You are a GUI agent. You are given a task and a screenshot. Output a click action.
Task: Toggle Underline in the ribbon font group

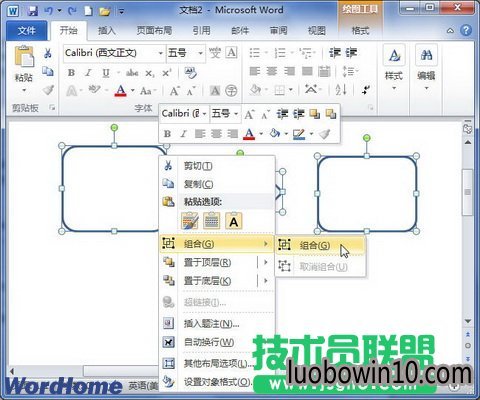tap(106, 73)
